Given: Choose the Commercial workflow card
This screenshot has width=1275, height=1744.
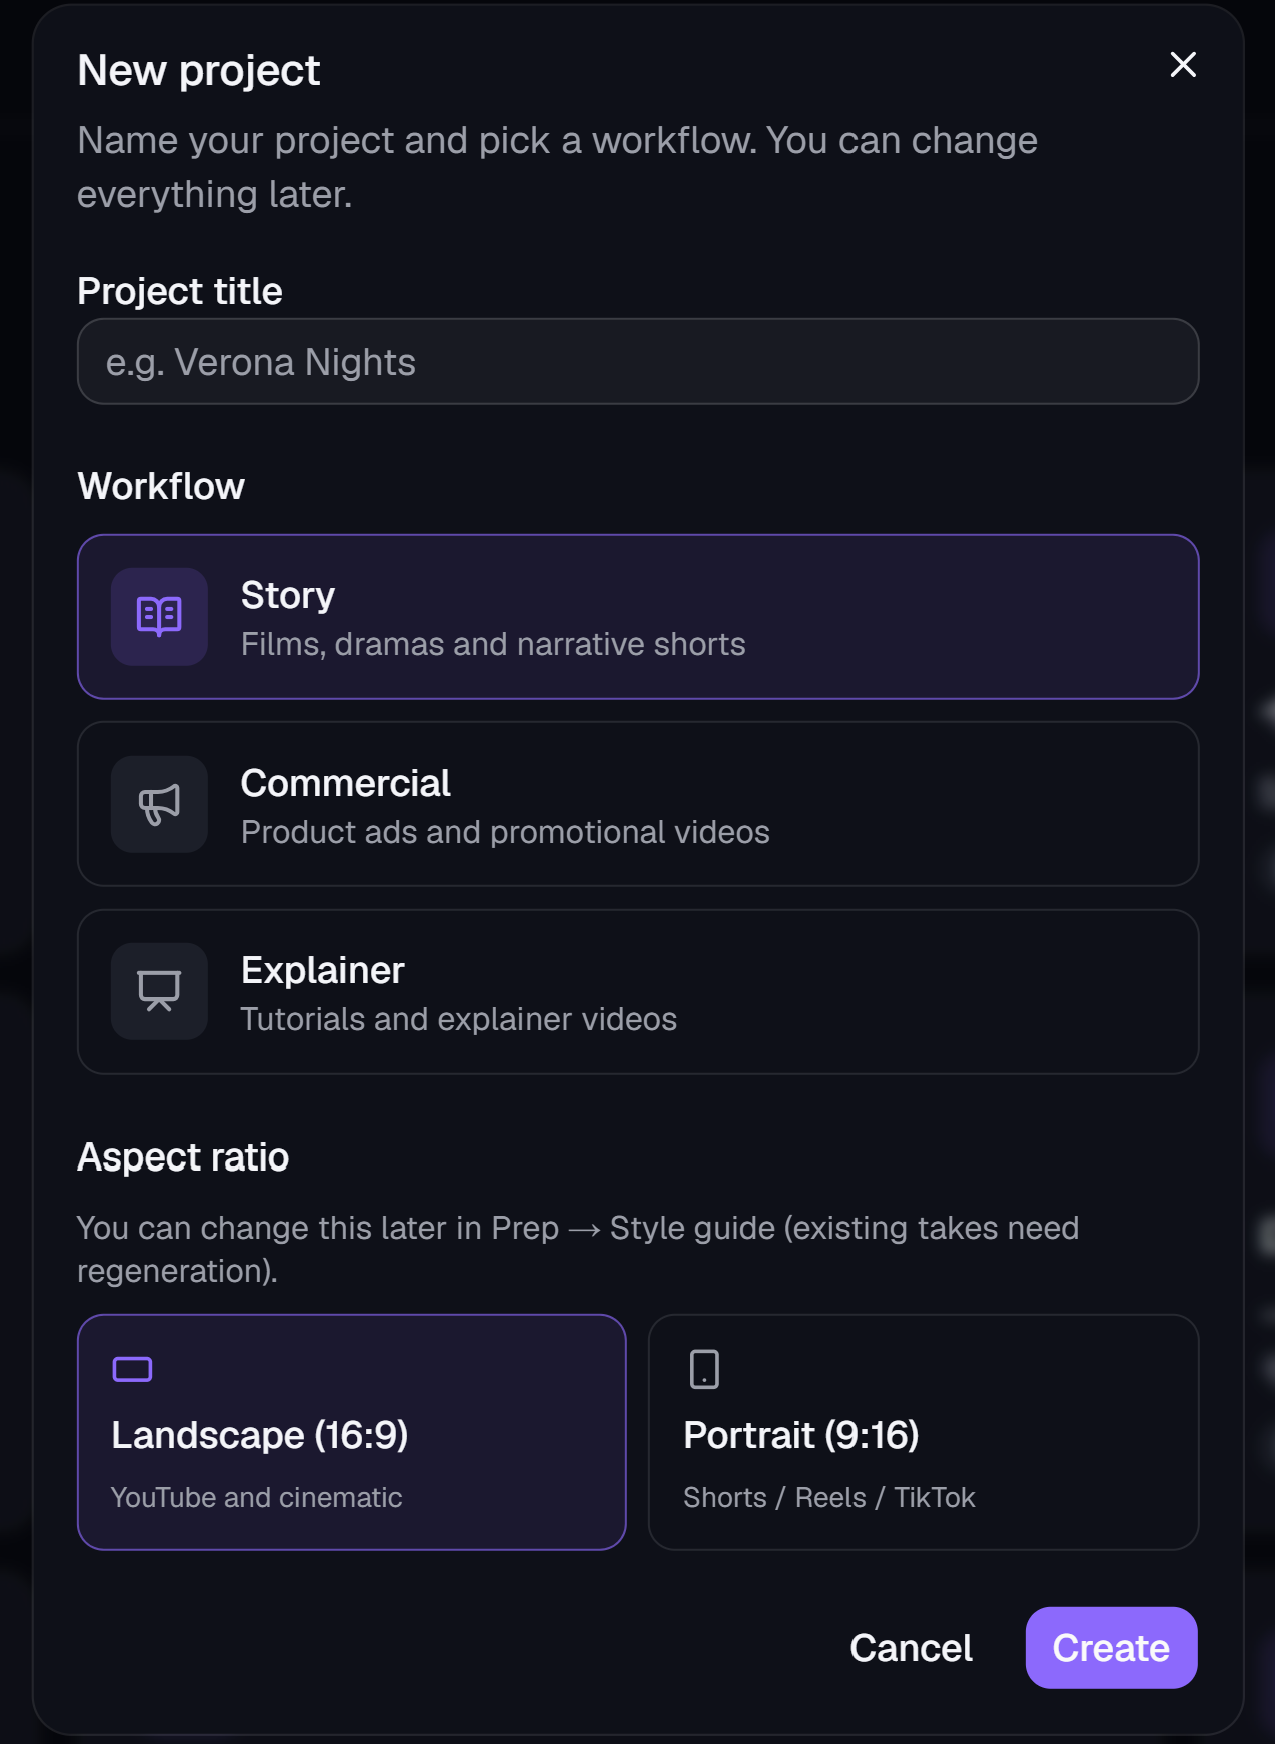Looking at the screenshot, I should [x=638, y=804].
